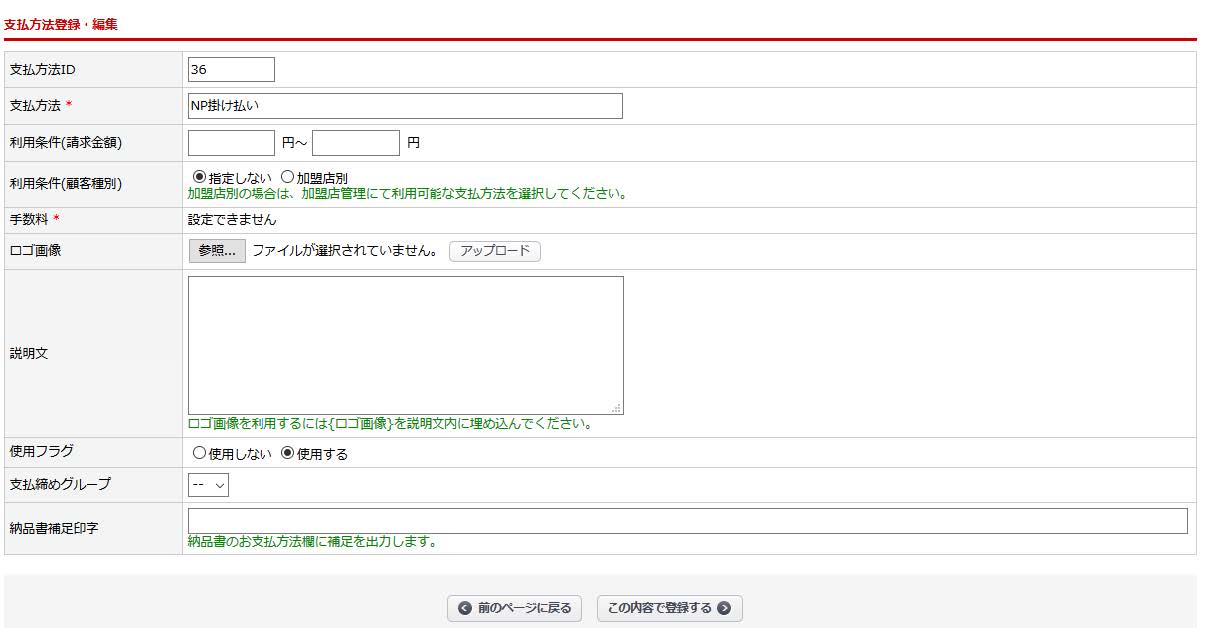Click the left arrow icon on 前のページに戻る

click(465, 608)
